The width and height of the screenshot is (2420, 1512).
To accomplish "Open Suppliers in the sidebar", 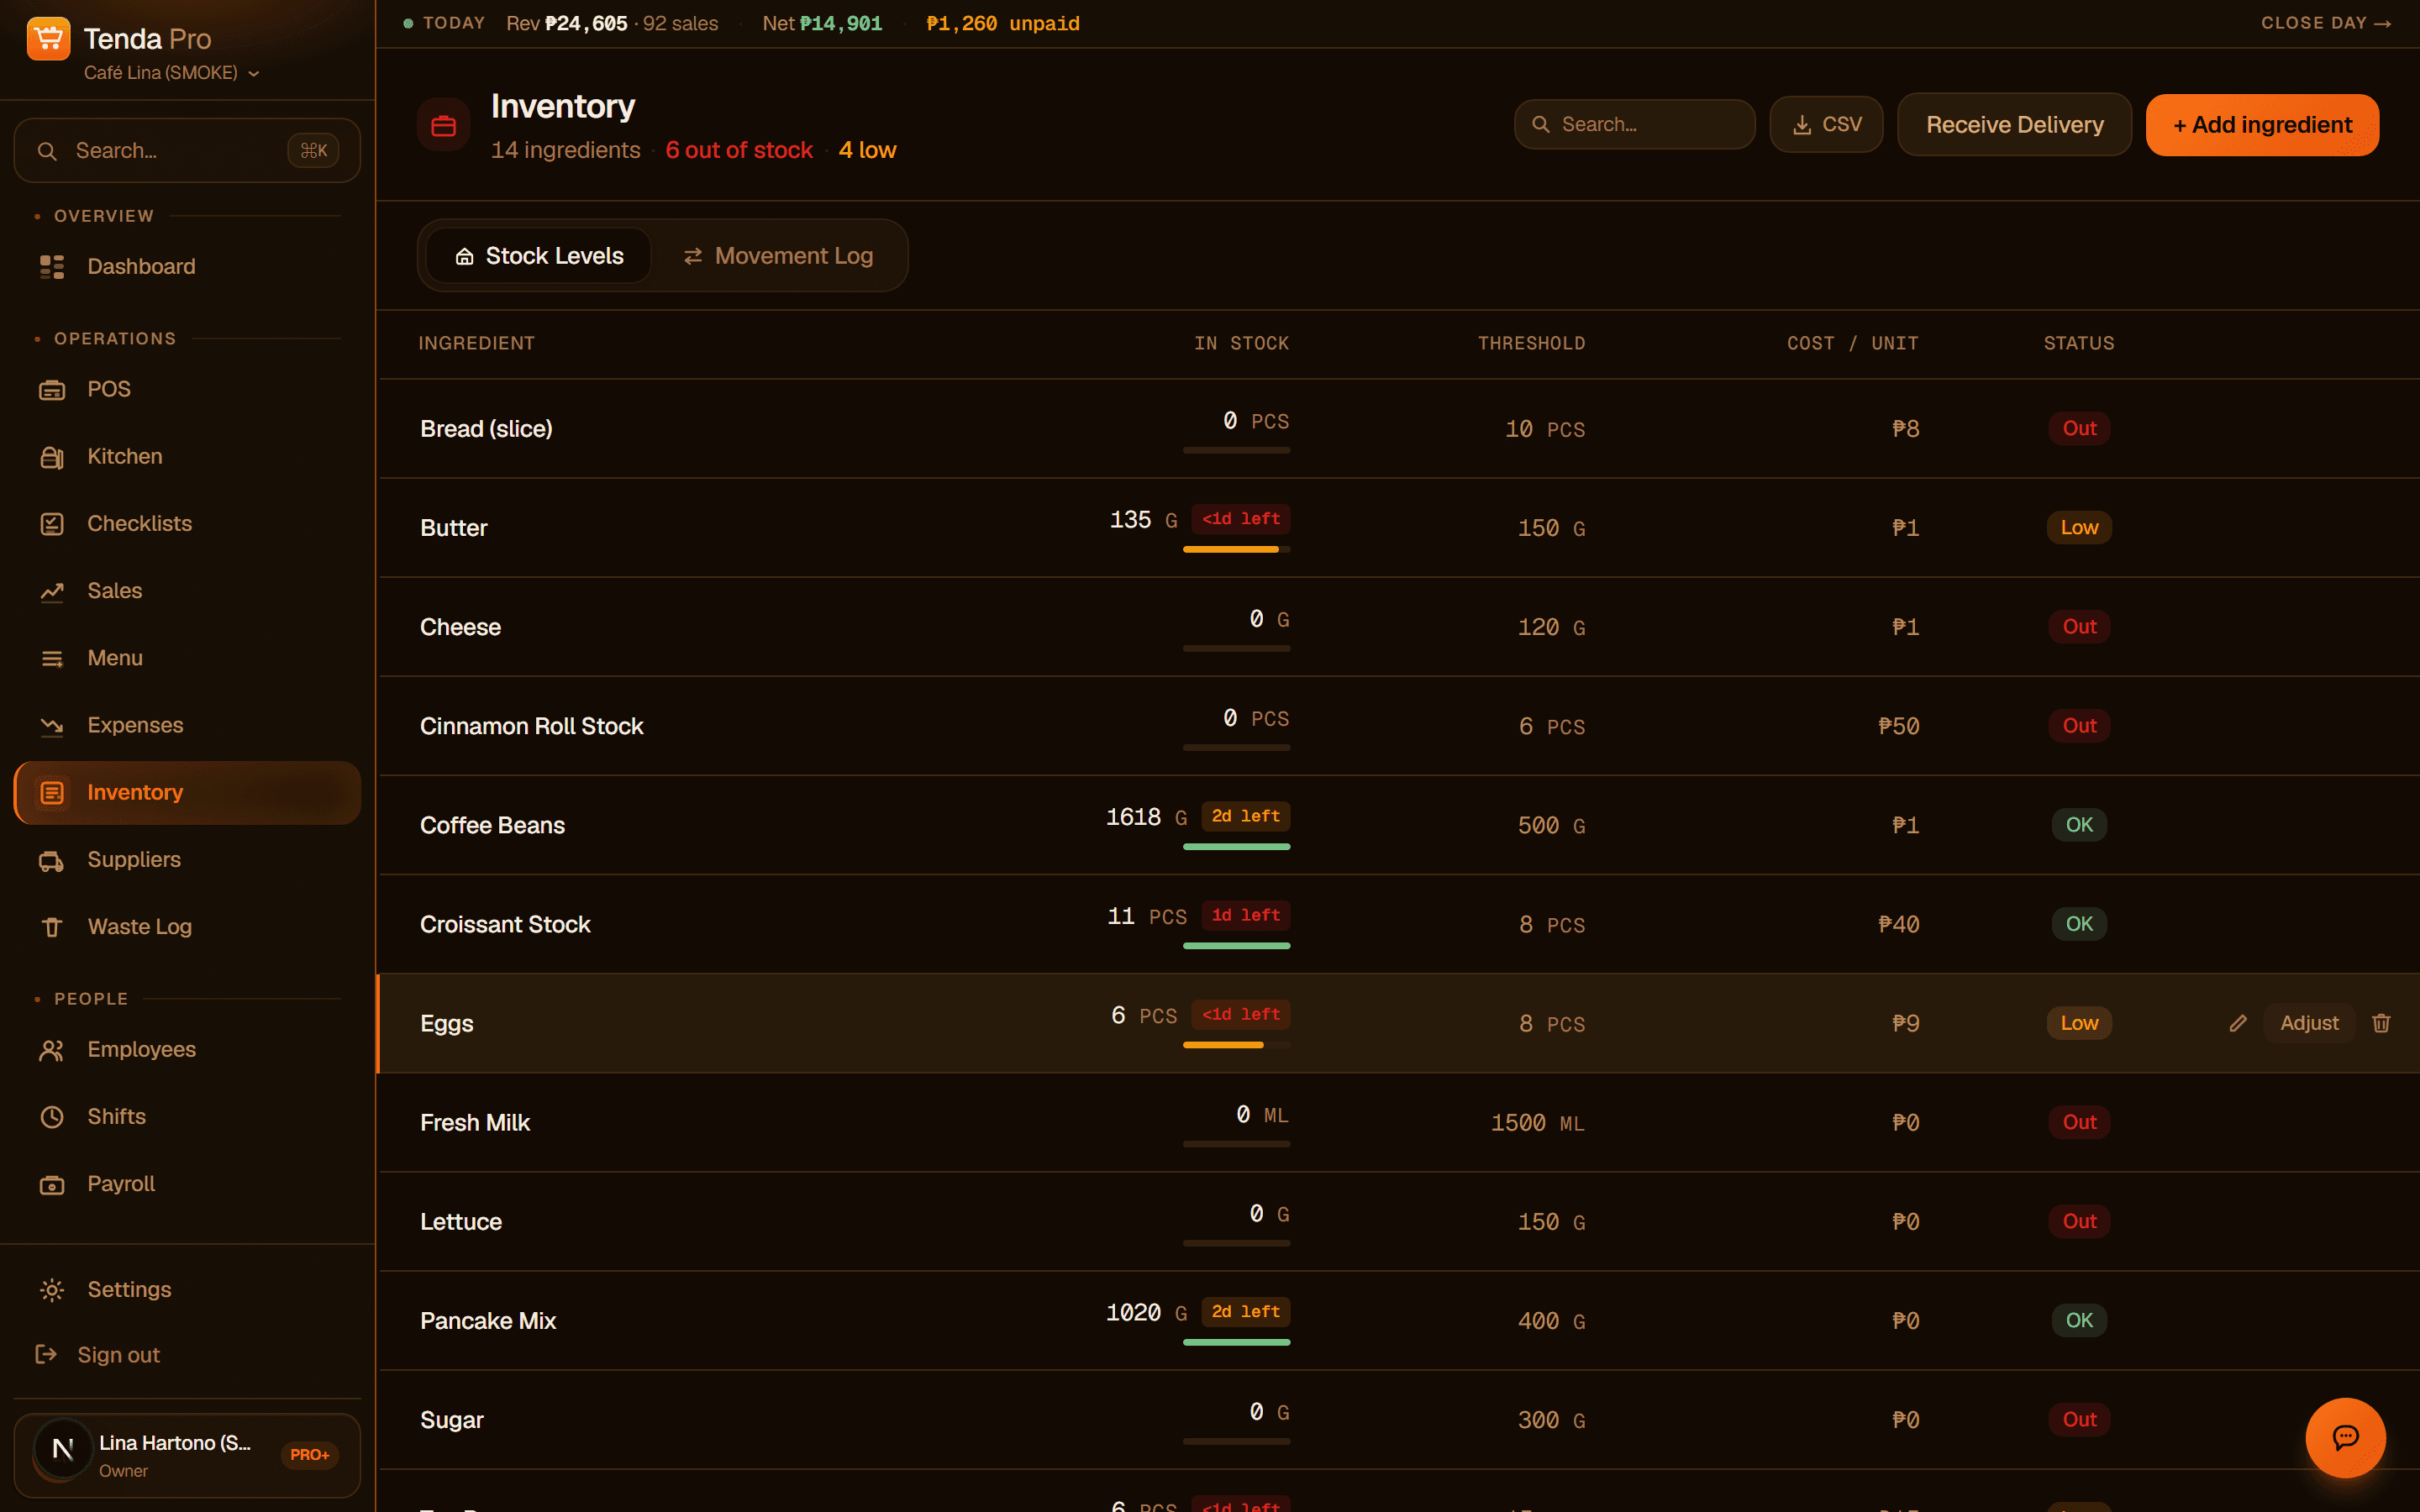I will coord(187,859).
